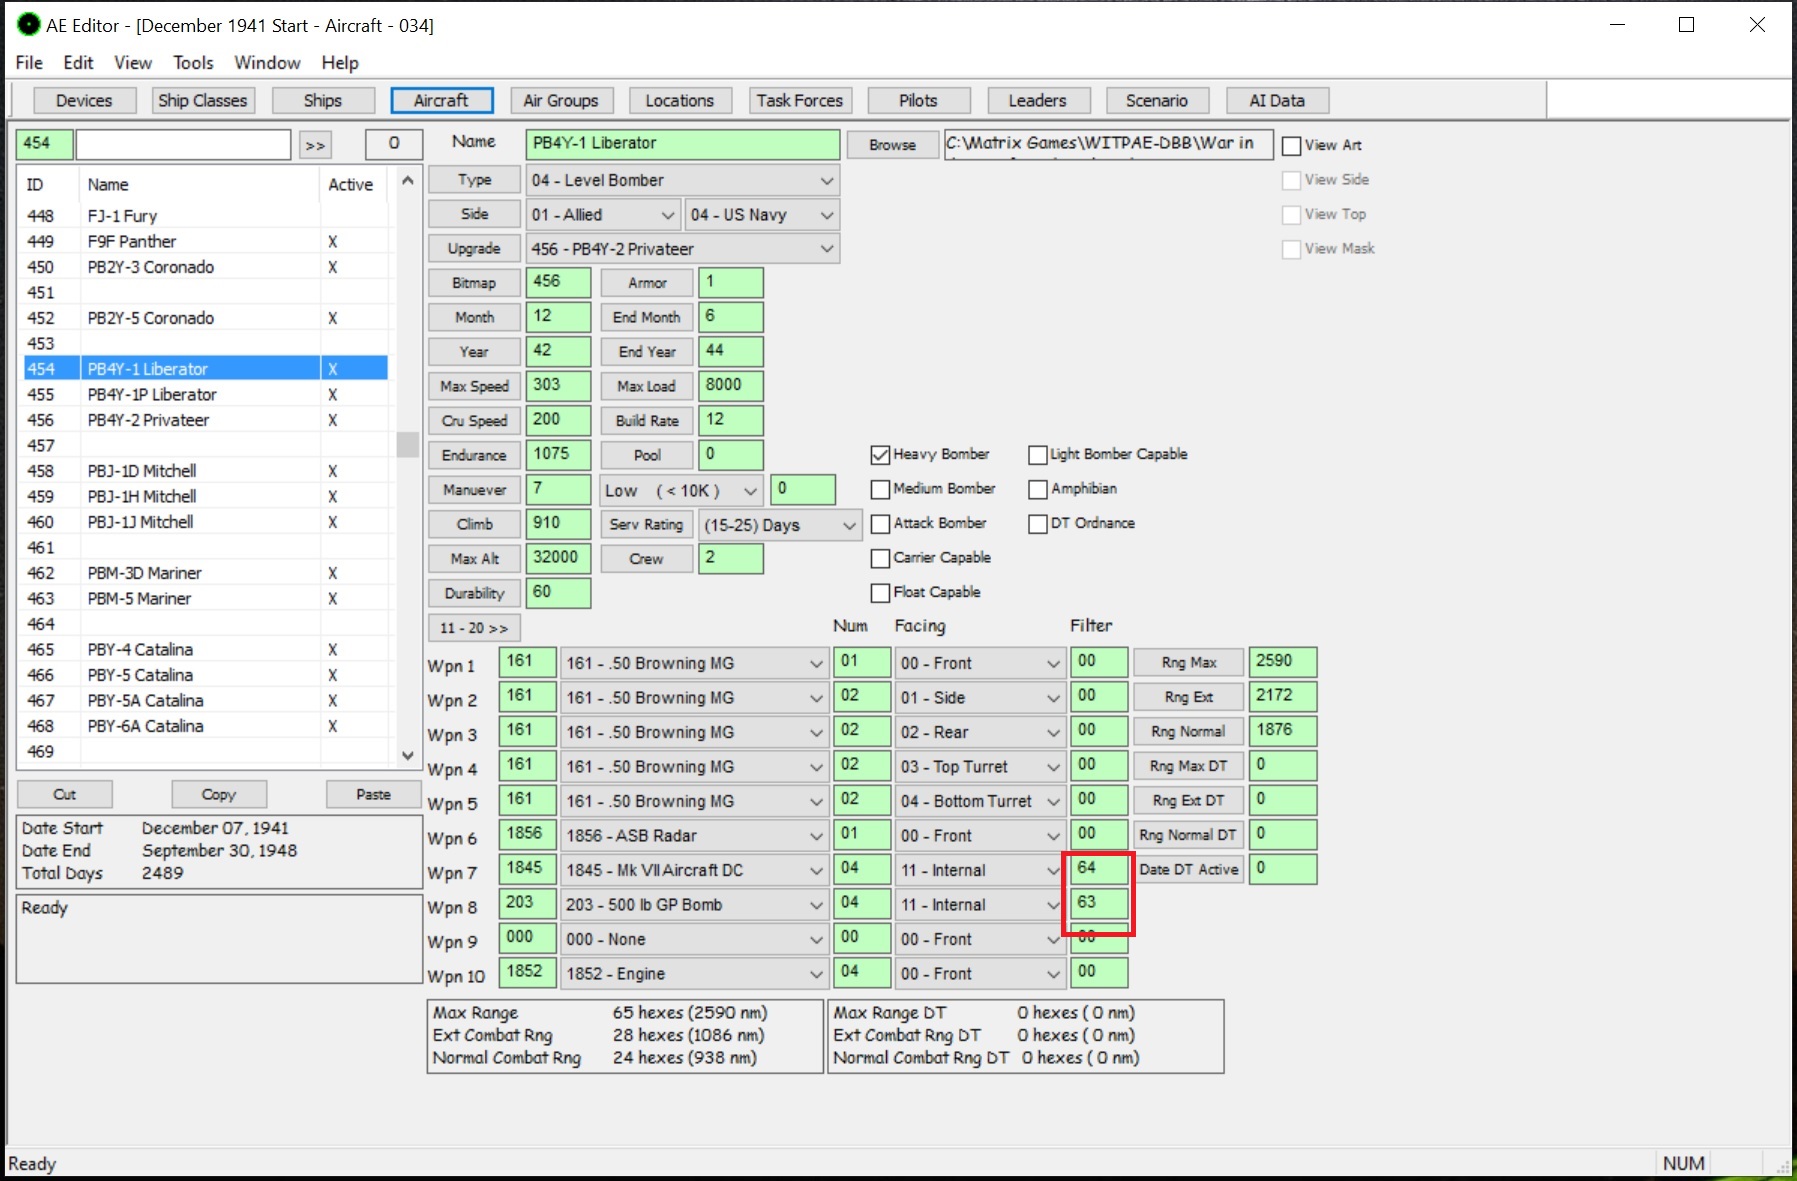Enable the Light Bomber Capable checkbox

tap(1037, 455)
